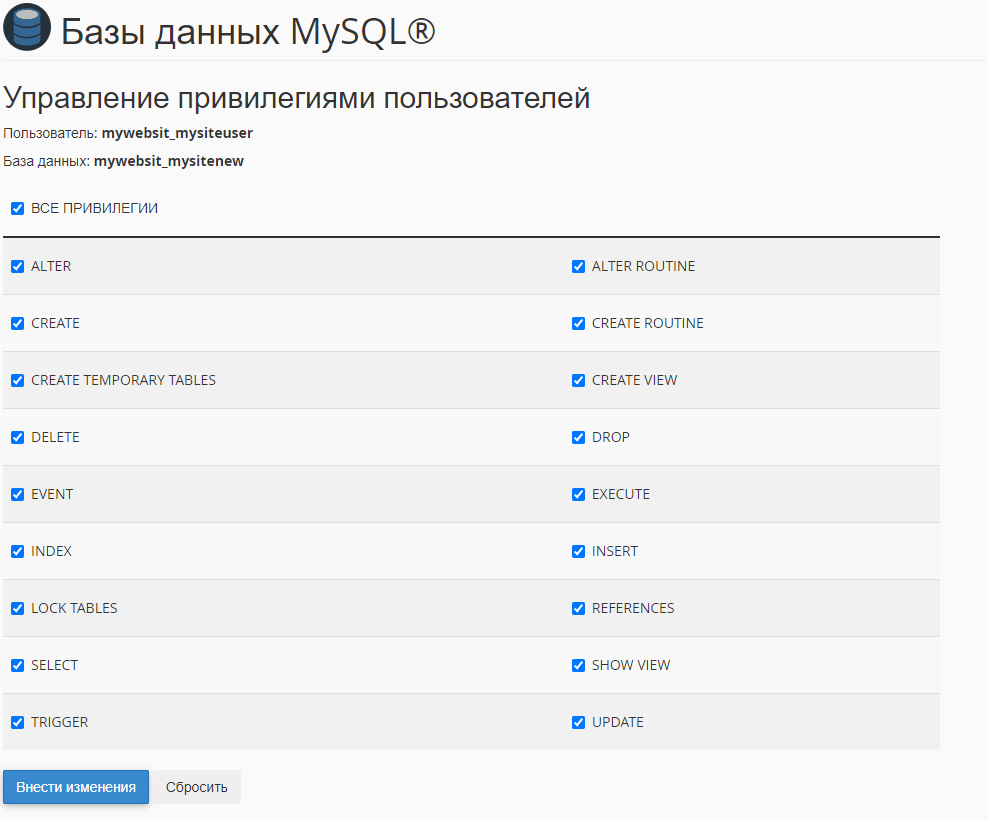Disable CREATE TEMPORARY TABLES privilege
The width and height of the screenshot is (988, 821).
pyautogui.click(x=18, y=381)
